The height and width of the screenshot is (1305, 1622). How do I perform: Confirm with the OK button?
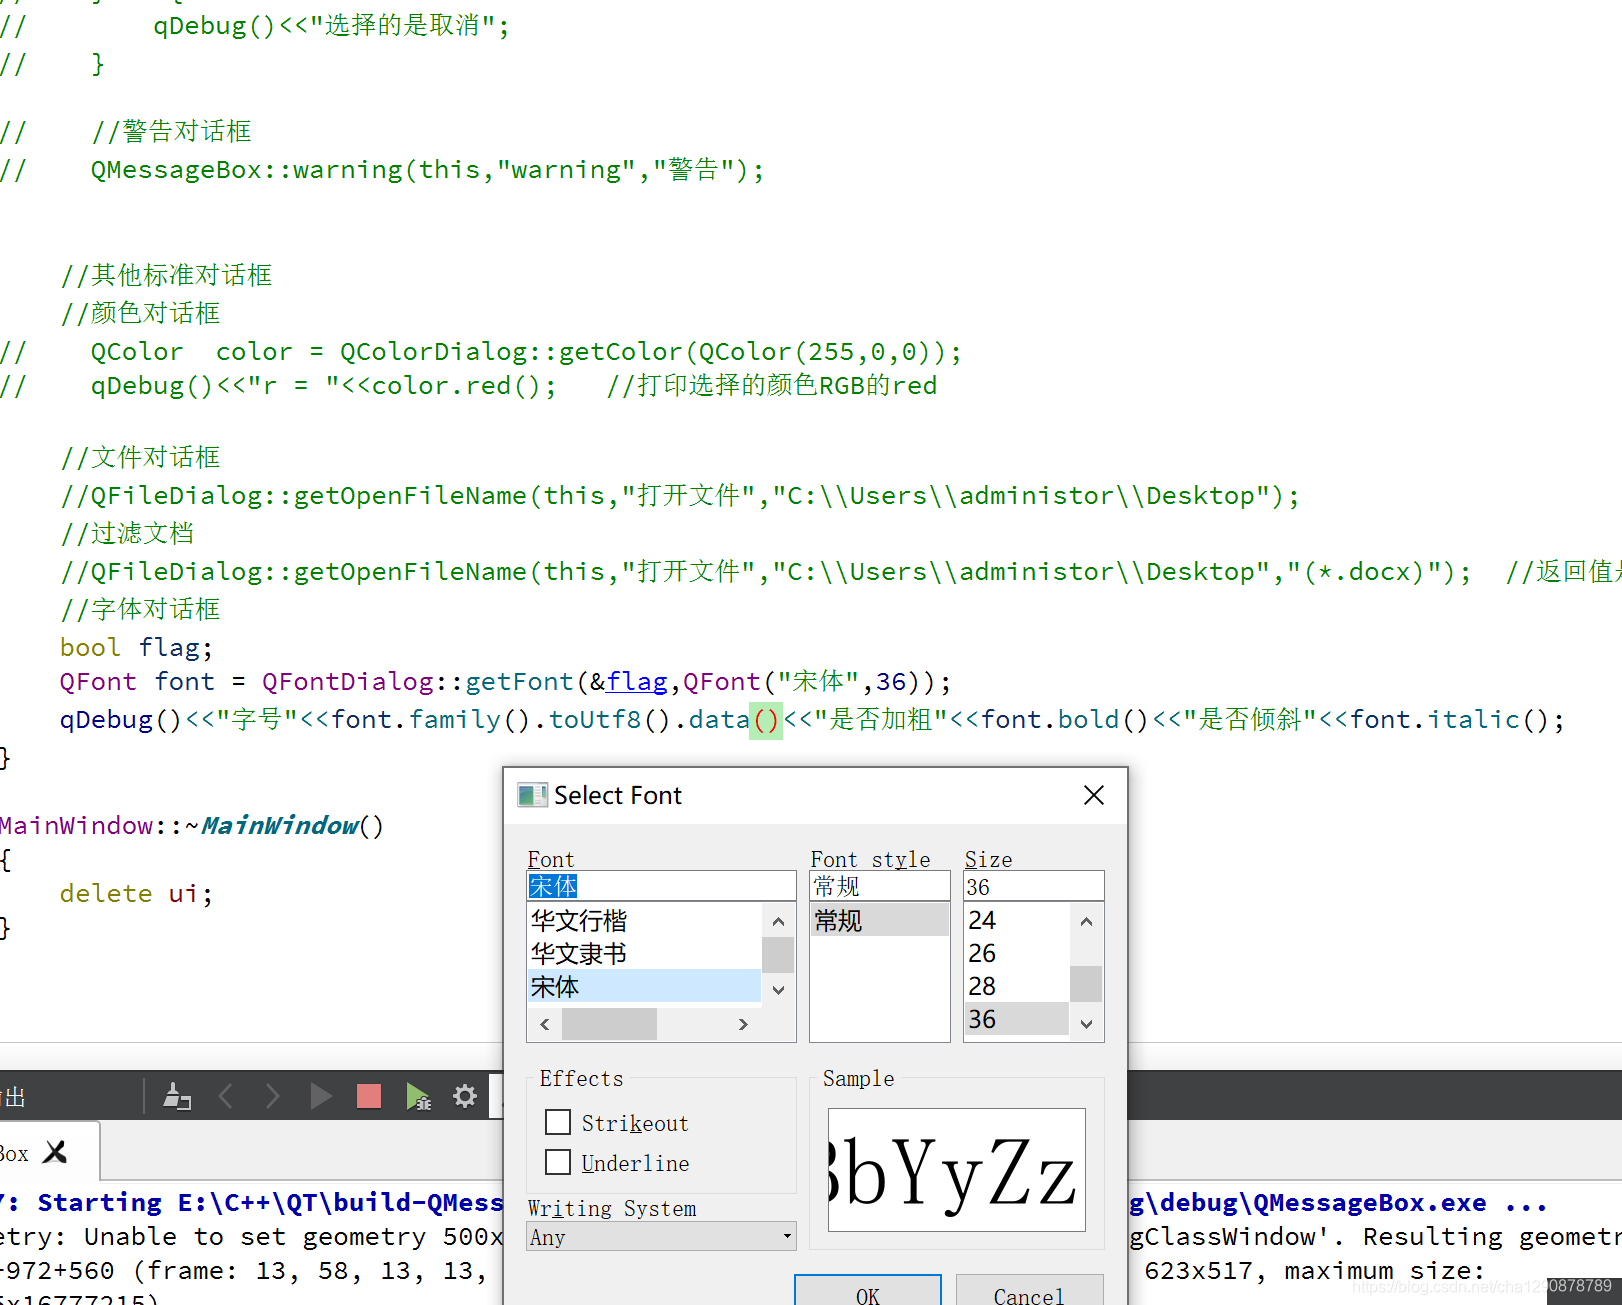pyautogui.click(x=868, y=1291)
